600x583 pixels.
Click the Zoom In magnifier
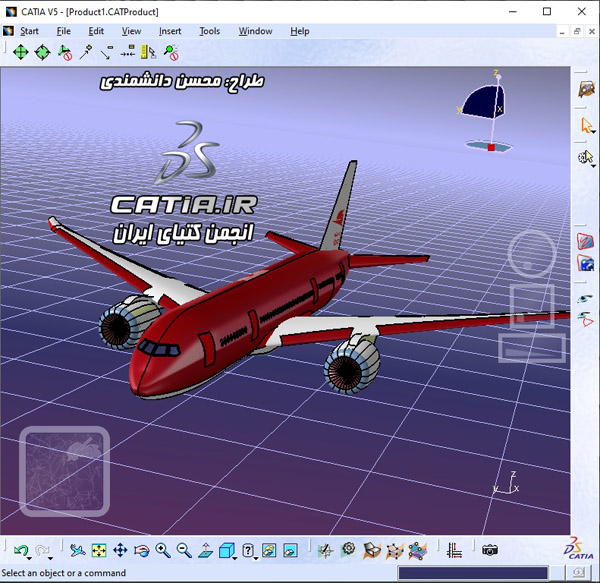point(163,550)
